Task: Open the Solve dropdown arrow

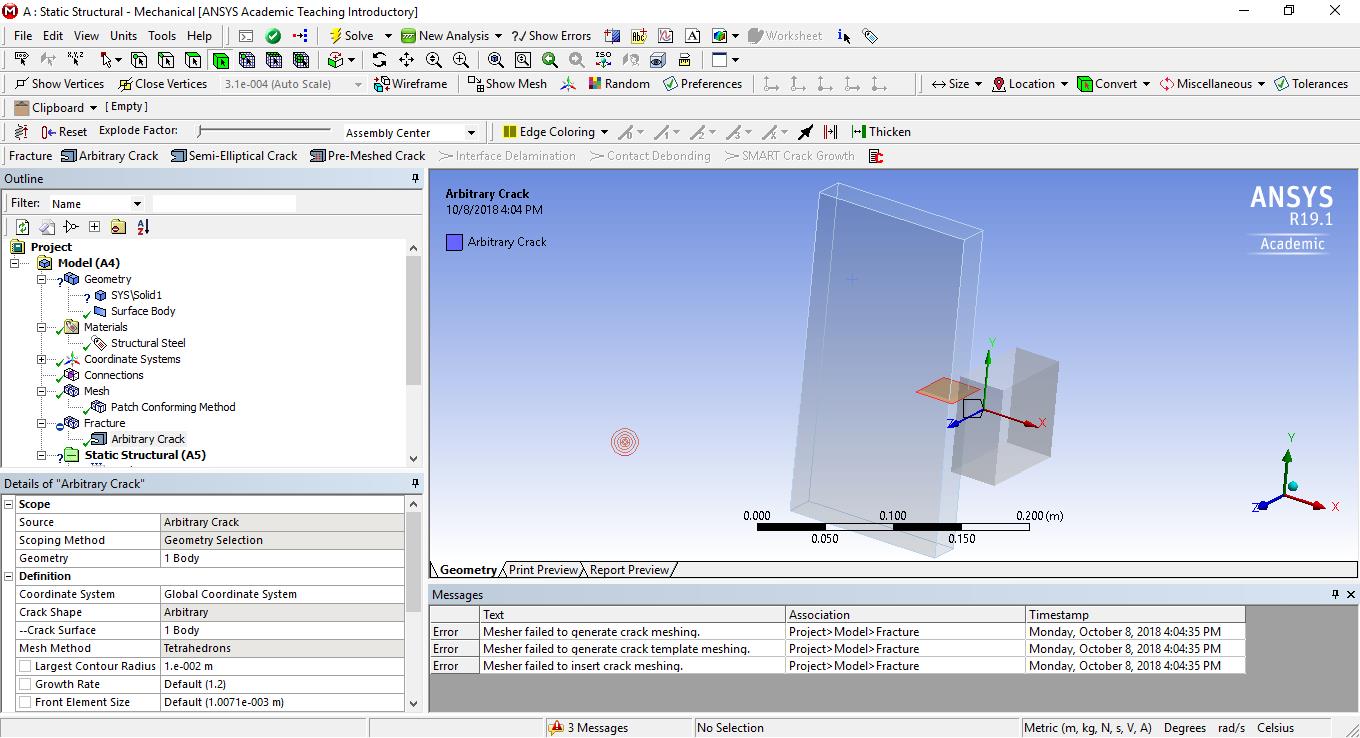Action: coord(388,36)
